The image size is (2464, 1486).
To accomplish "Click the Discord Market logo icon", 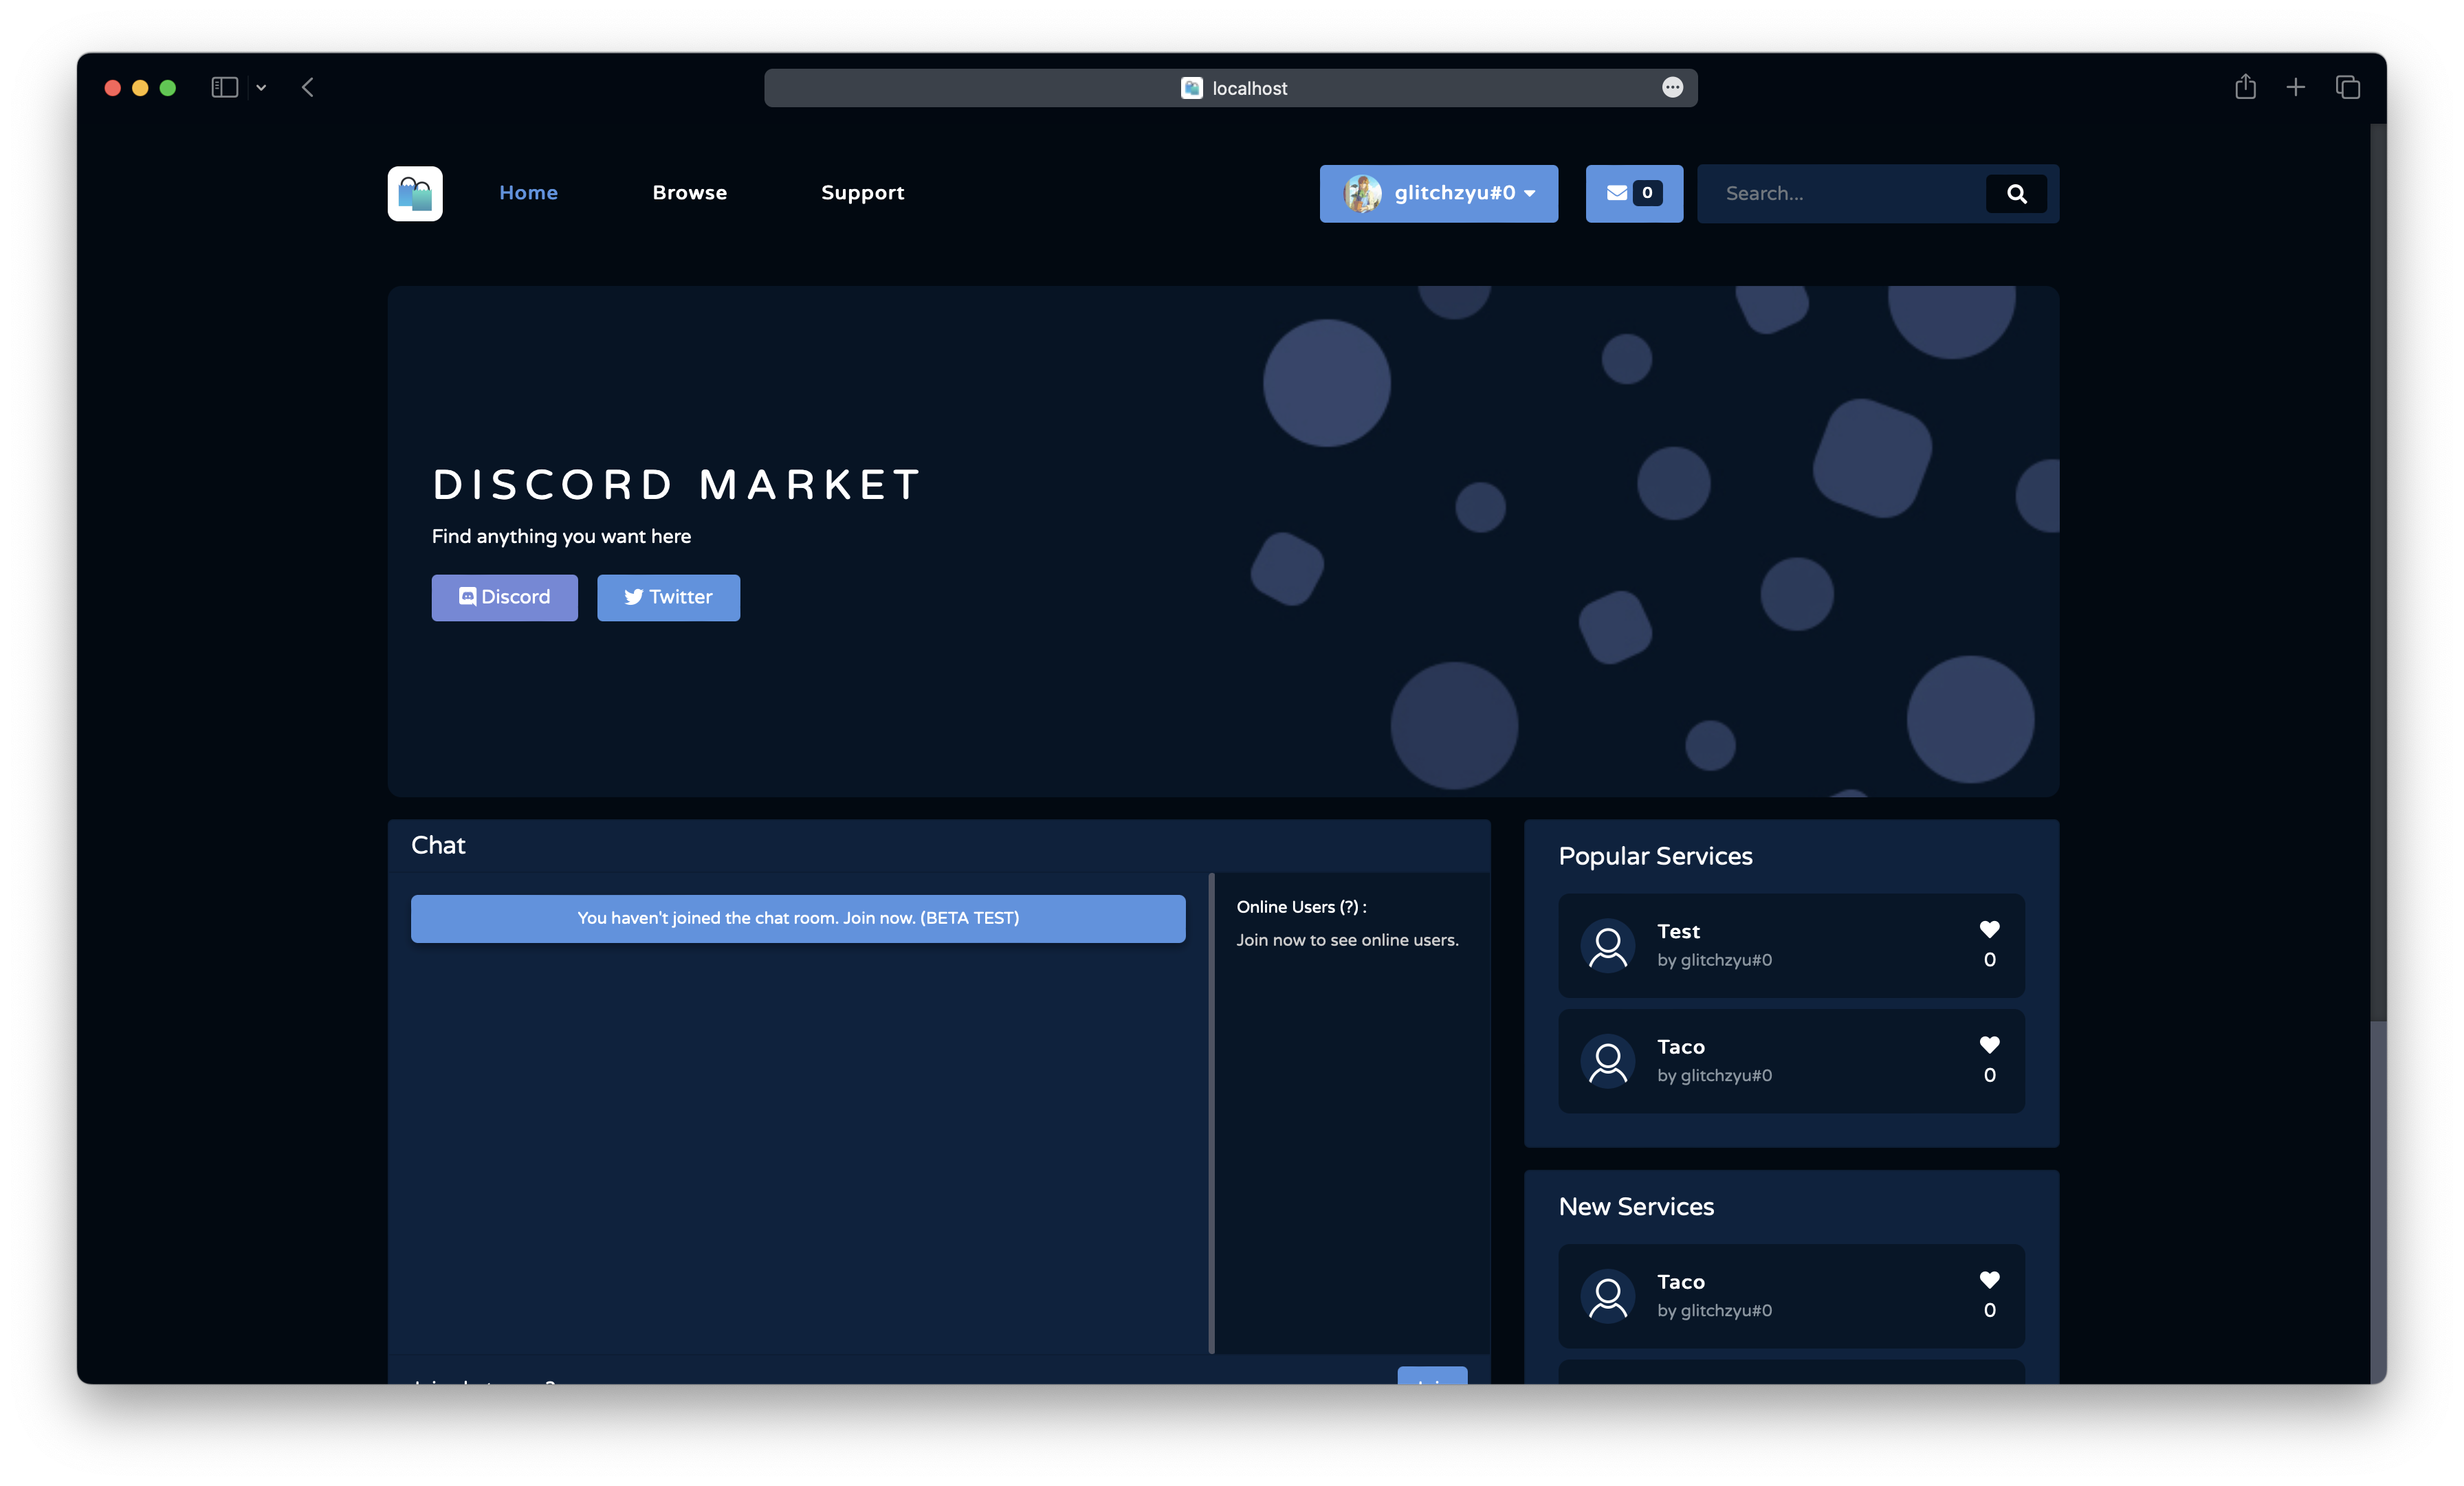I will pyautogui.click(x=414, y=193).
